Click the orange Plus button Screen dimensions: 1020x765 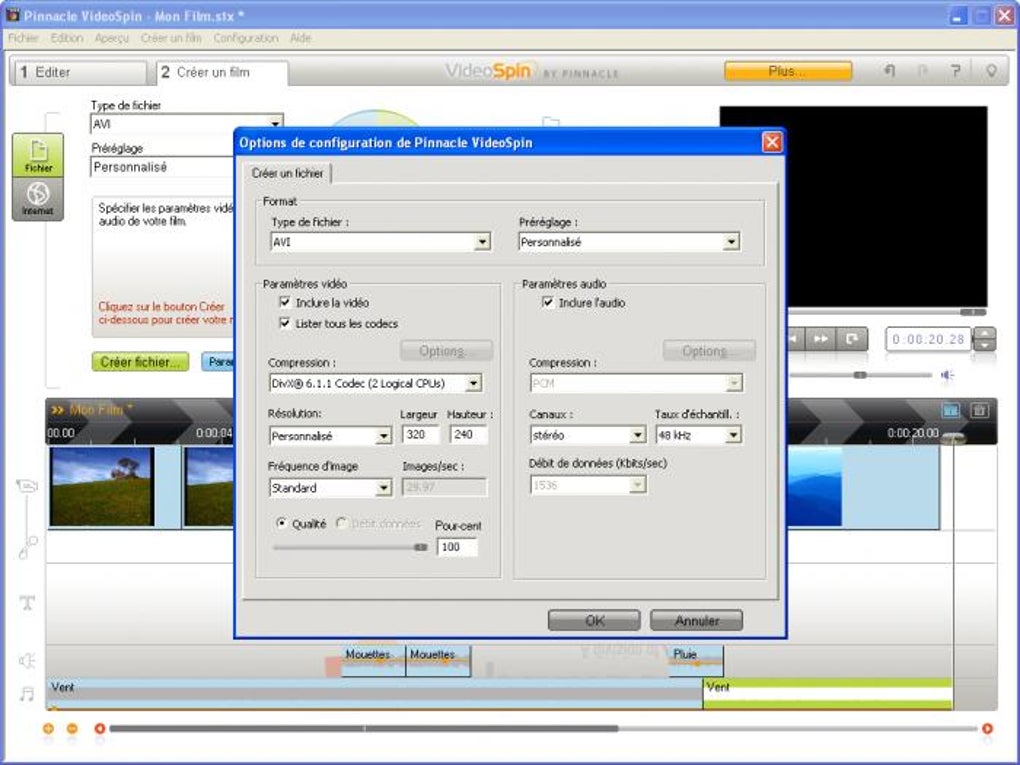pos(788,71)
